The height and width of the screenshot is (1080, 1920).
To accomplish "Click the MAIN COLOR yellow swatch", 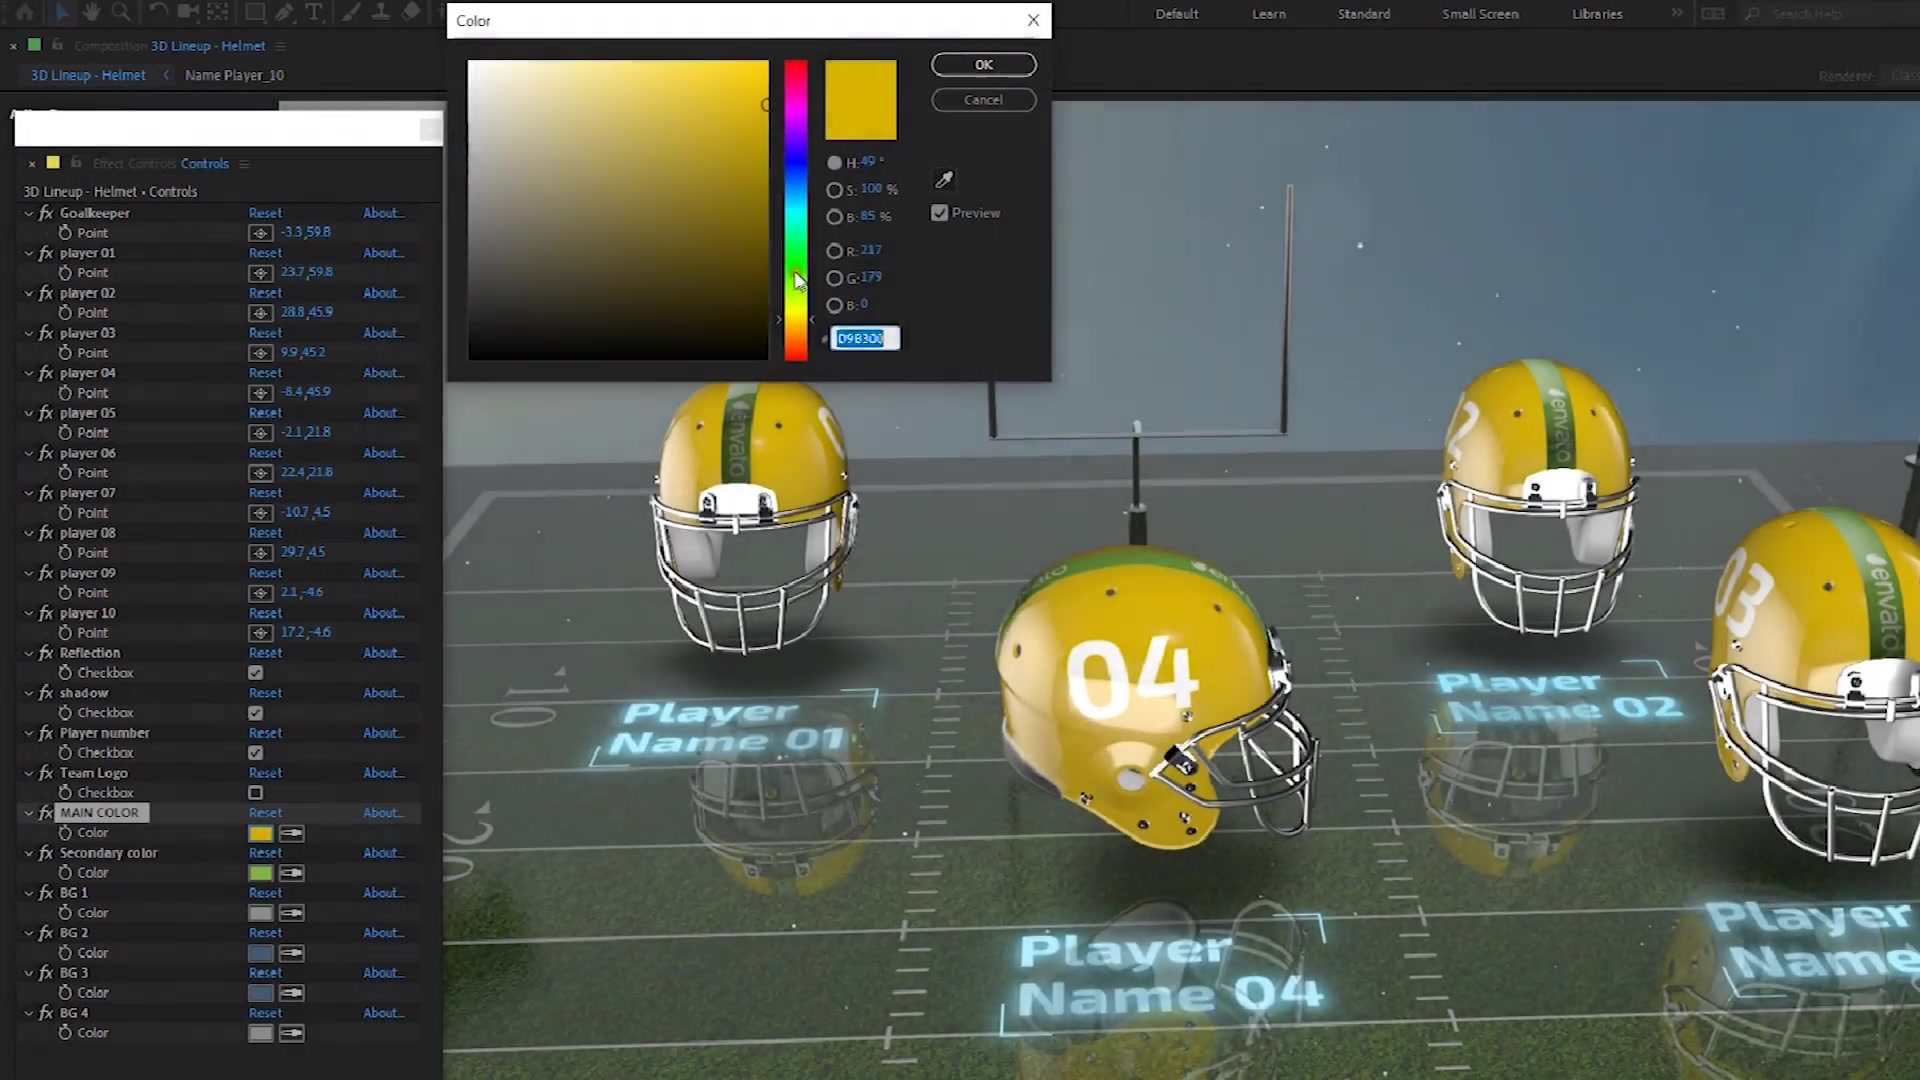I will [x=260, y=833].
